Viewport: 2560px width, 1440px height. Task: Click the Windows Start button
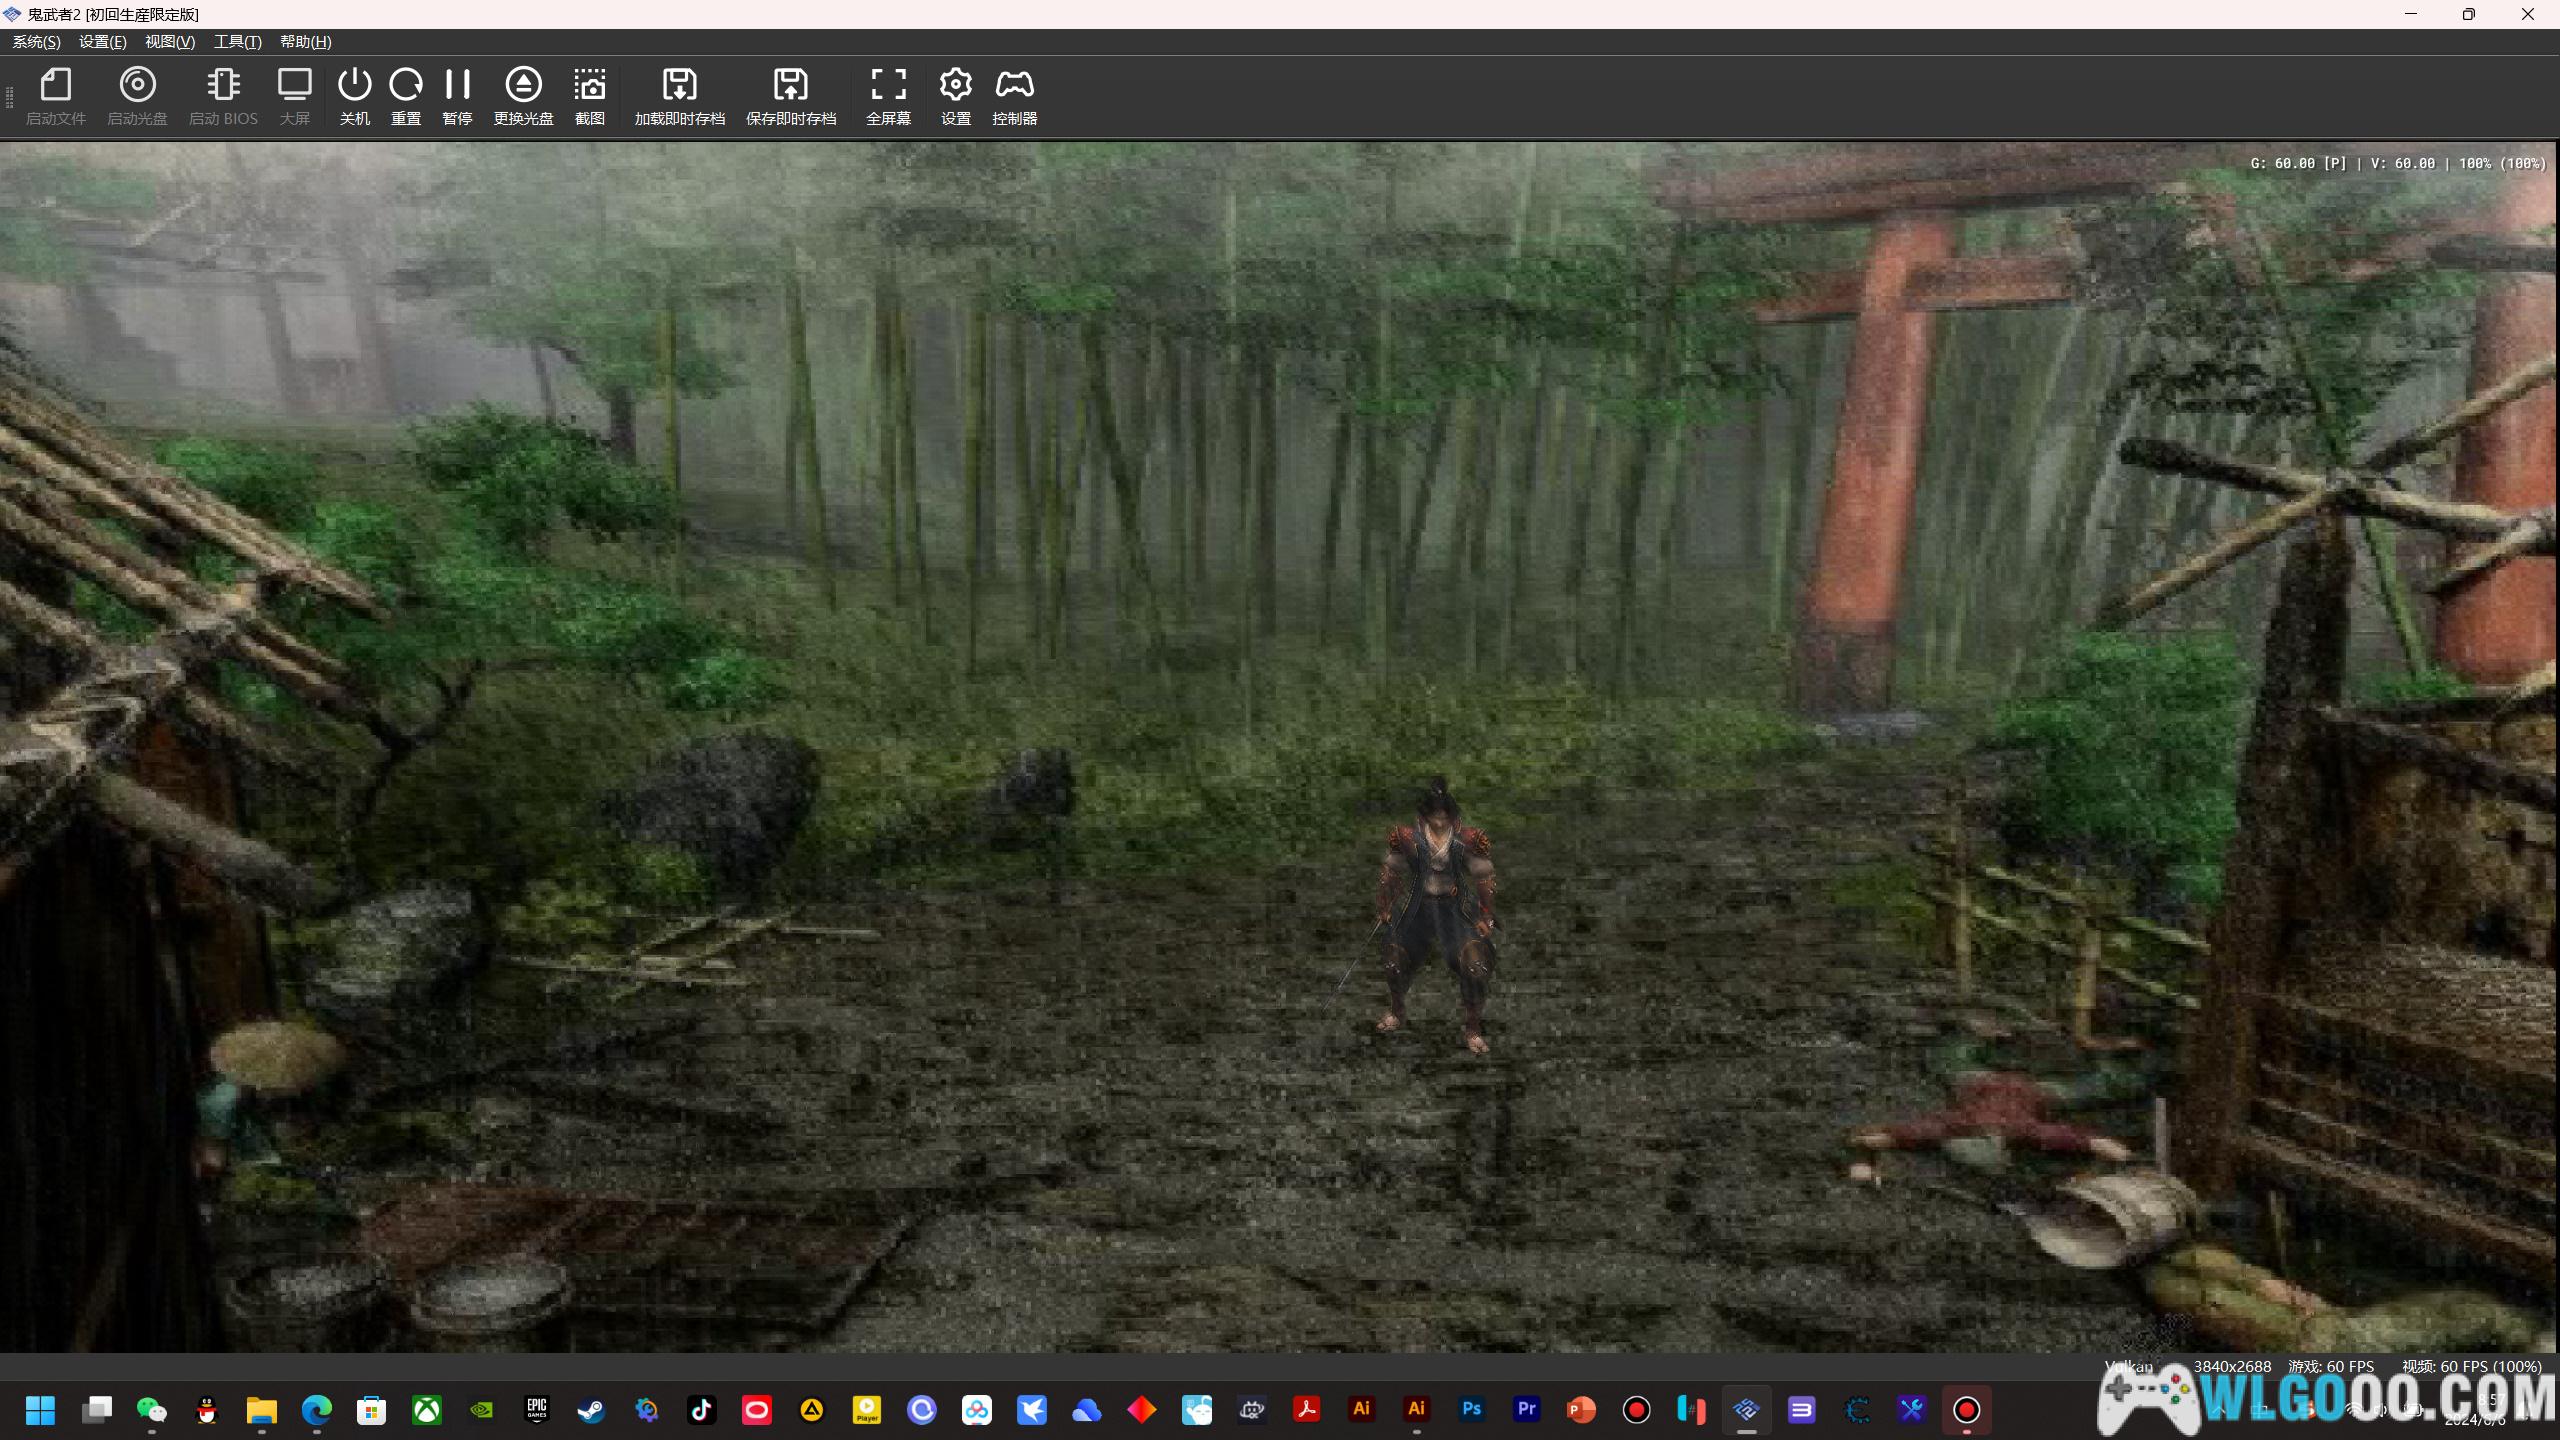(40, 1410)
